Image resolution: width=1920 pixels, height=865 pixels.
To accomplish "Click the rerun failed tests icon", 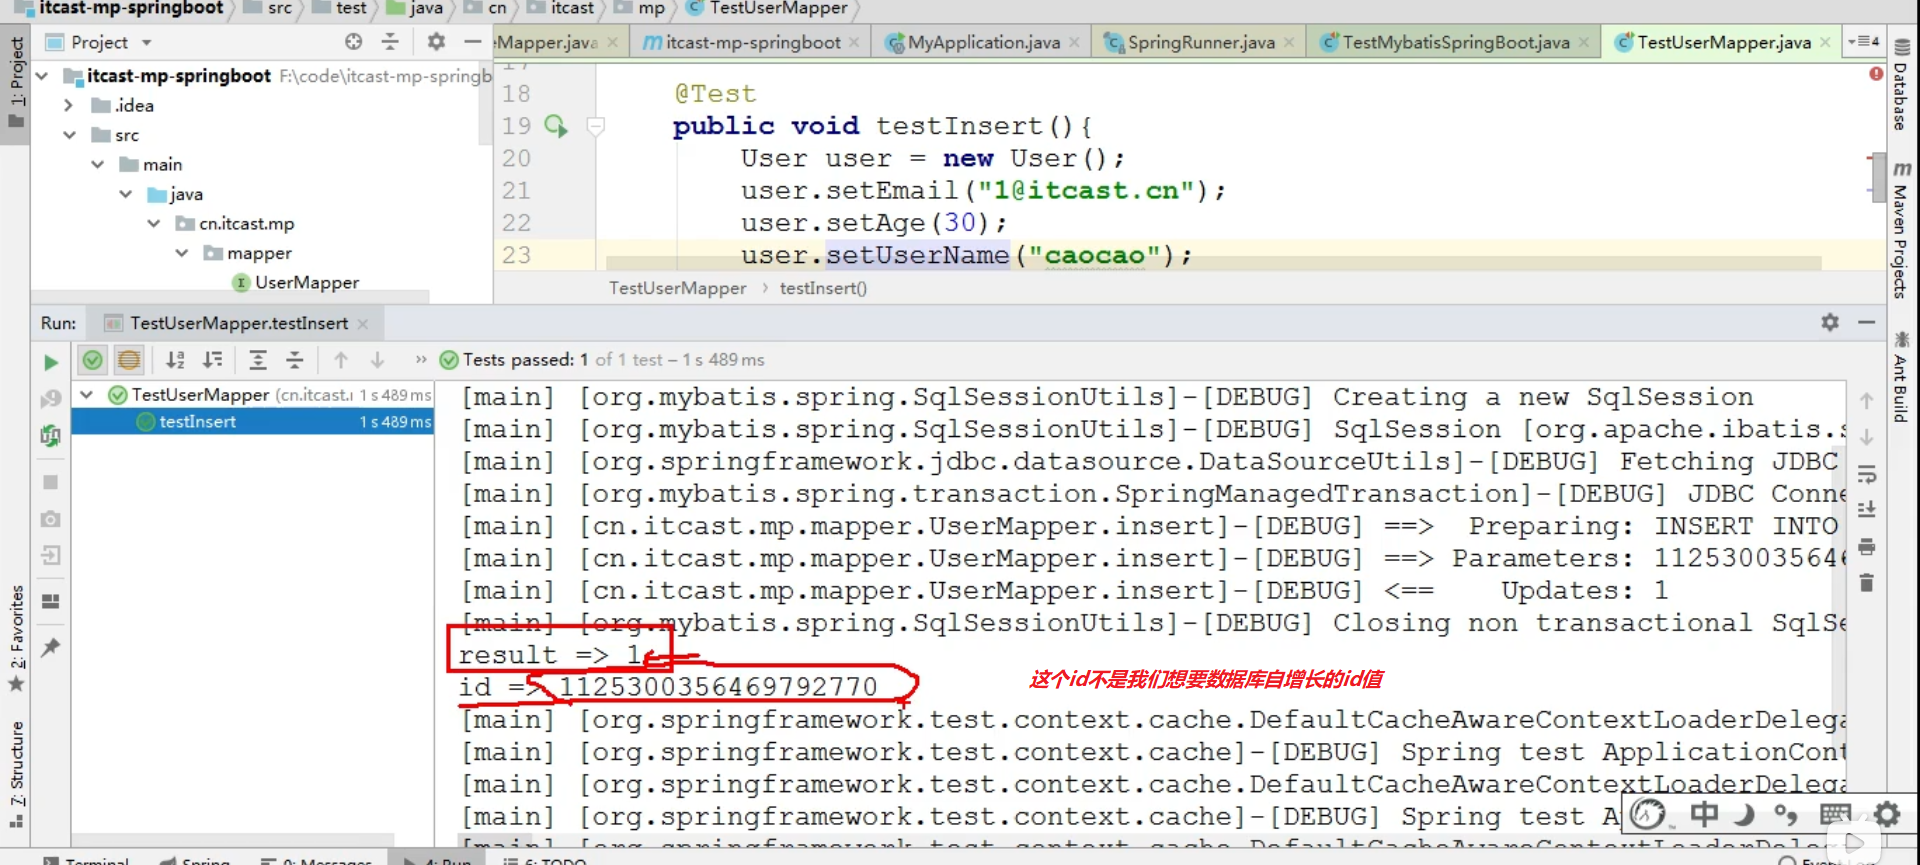I will click(x=51, y=399).
